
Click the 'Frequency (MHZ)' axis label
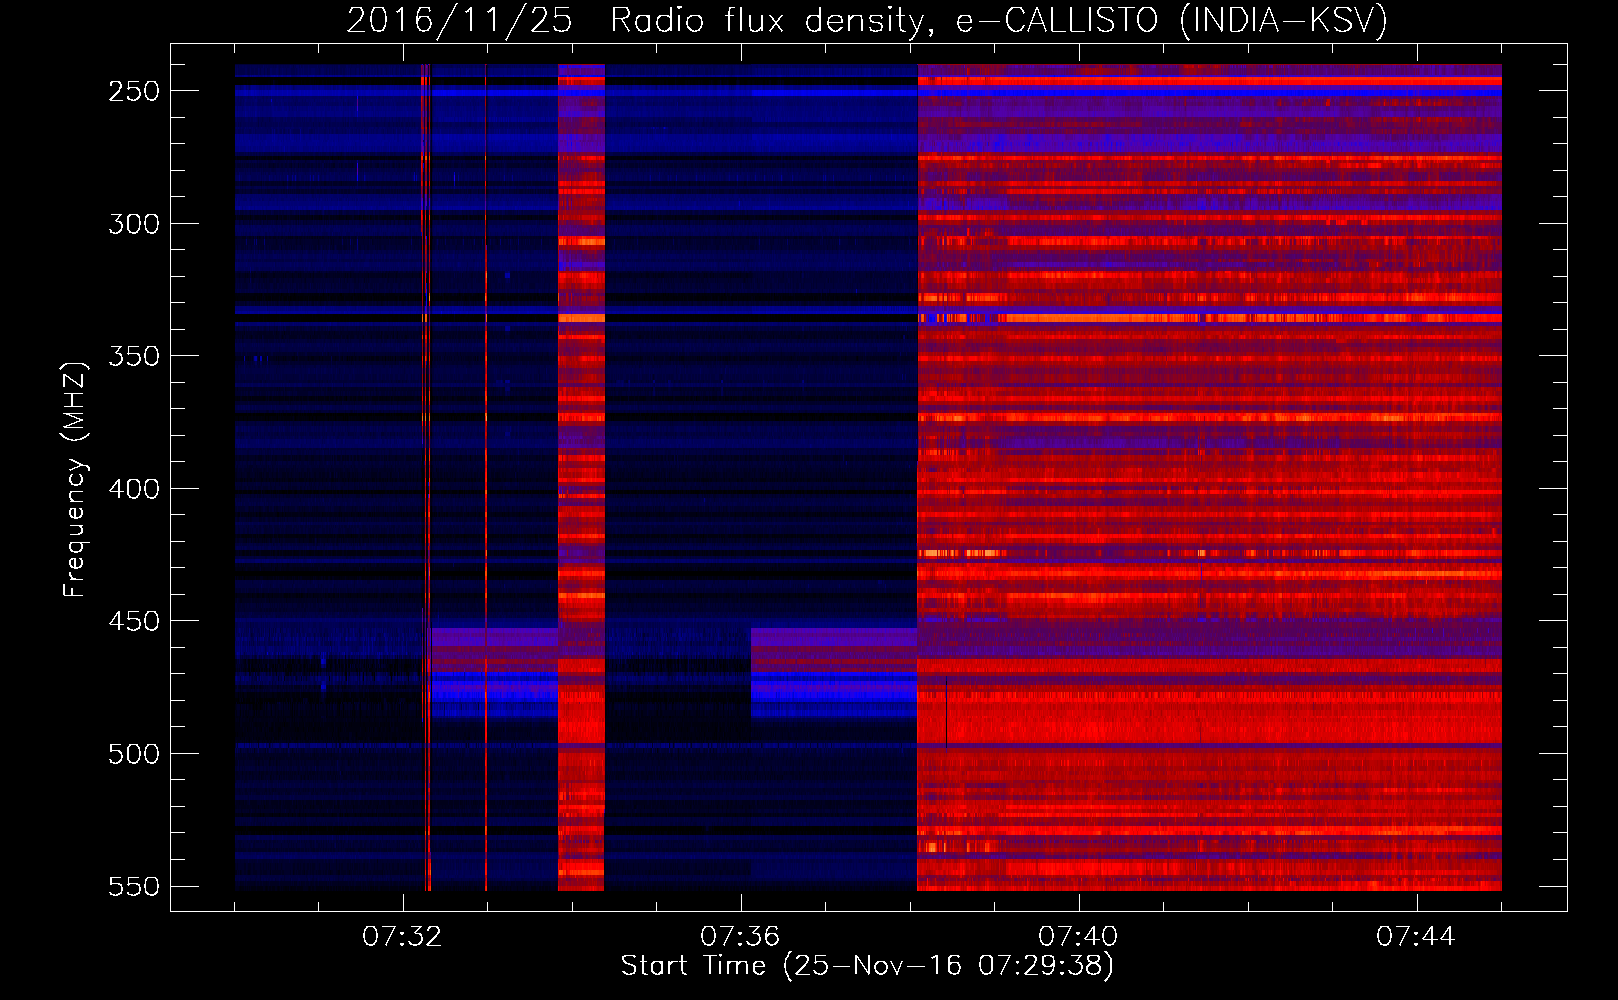75,479
